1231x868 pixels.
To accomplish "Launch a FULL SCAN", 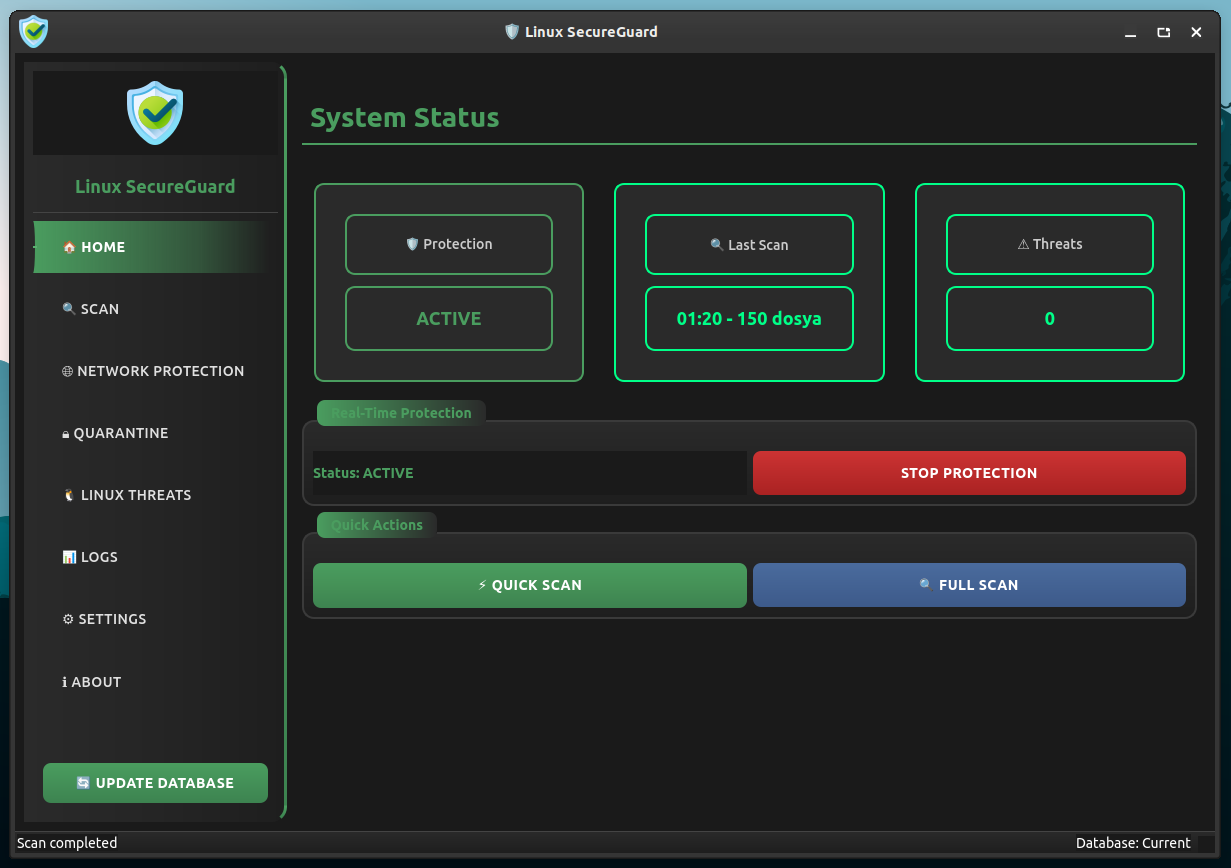I will click(968, 585).
